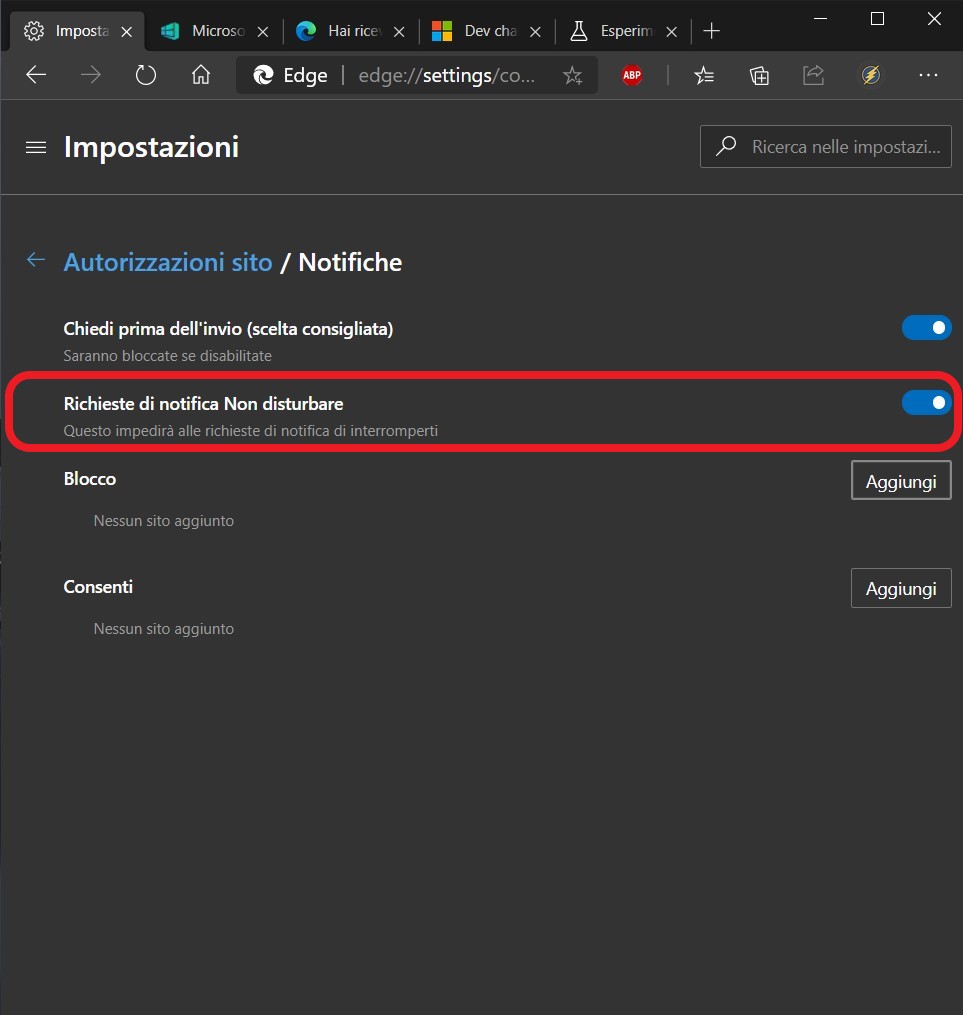The image size is (963, 1015).
Task: Add page to favorites star icon
Action: tap(572, 76)
